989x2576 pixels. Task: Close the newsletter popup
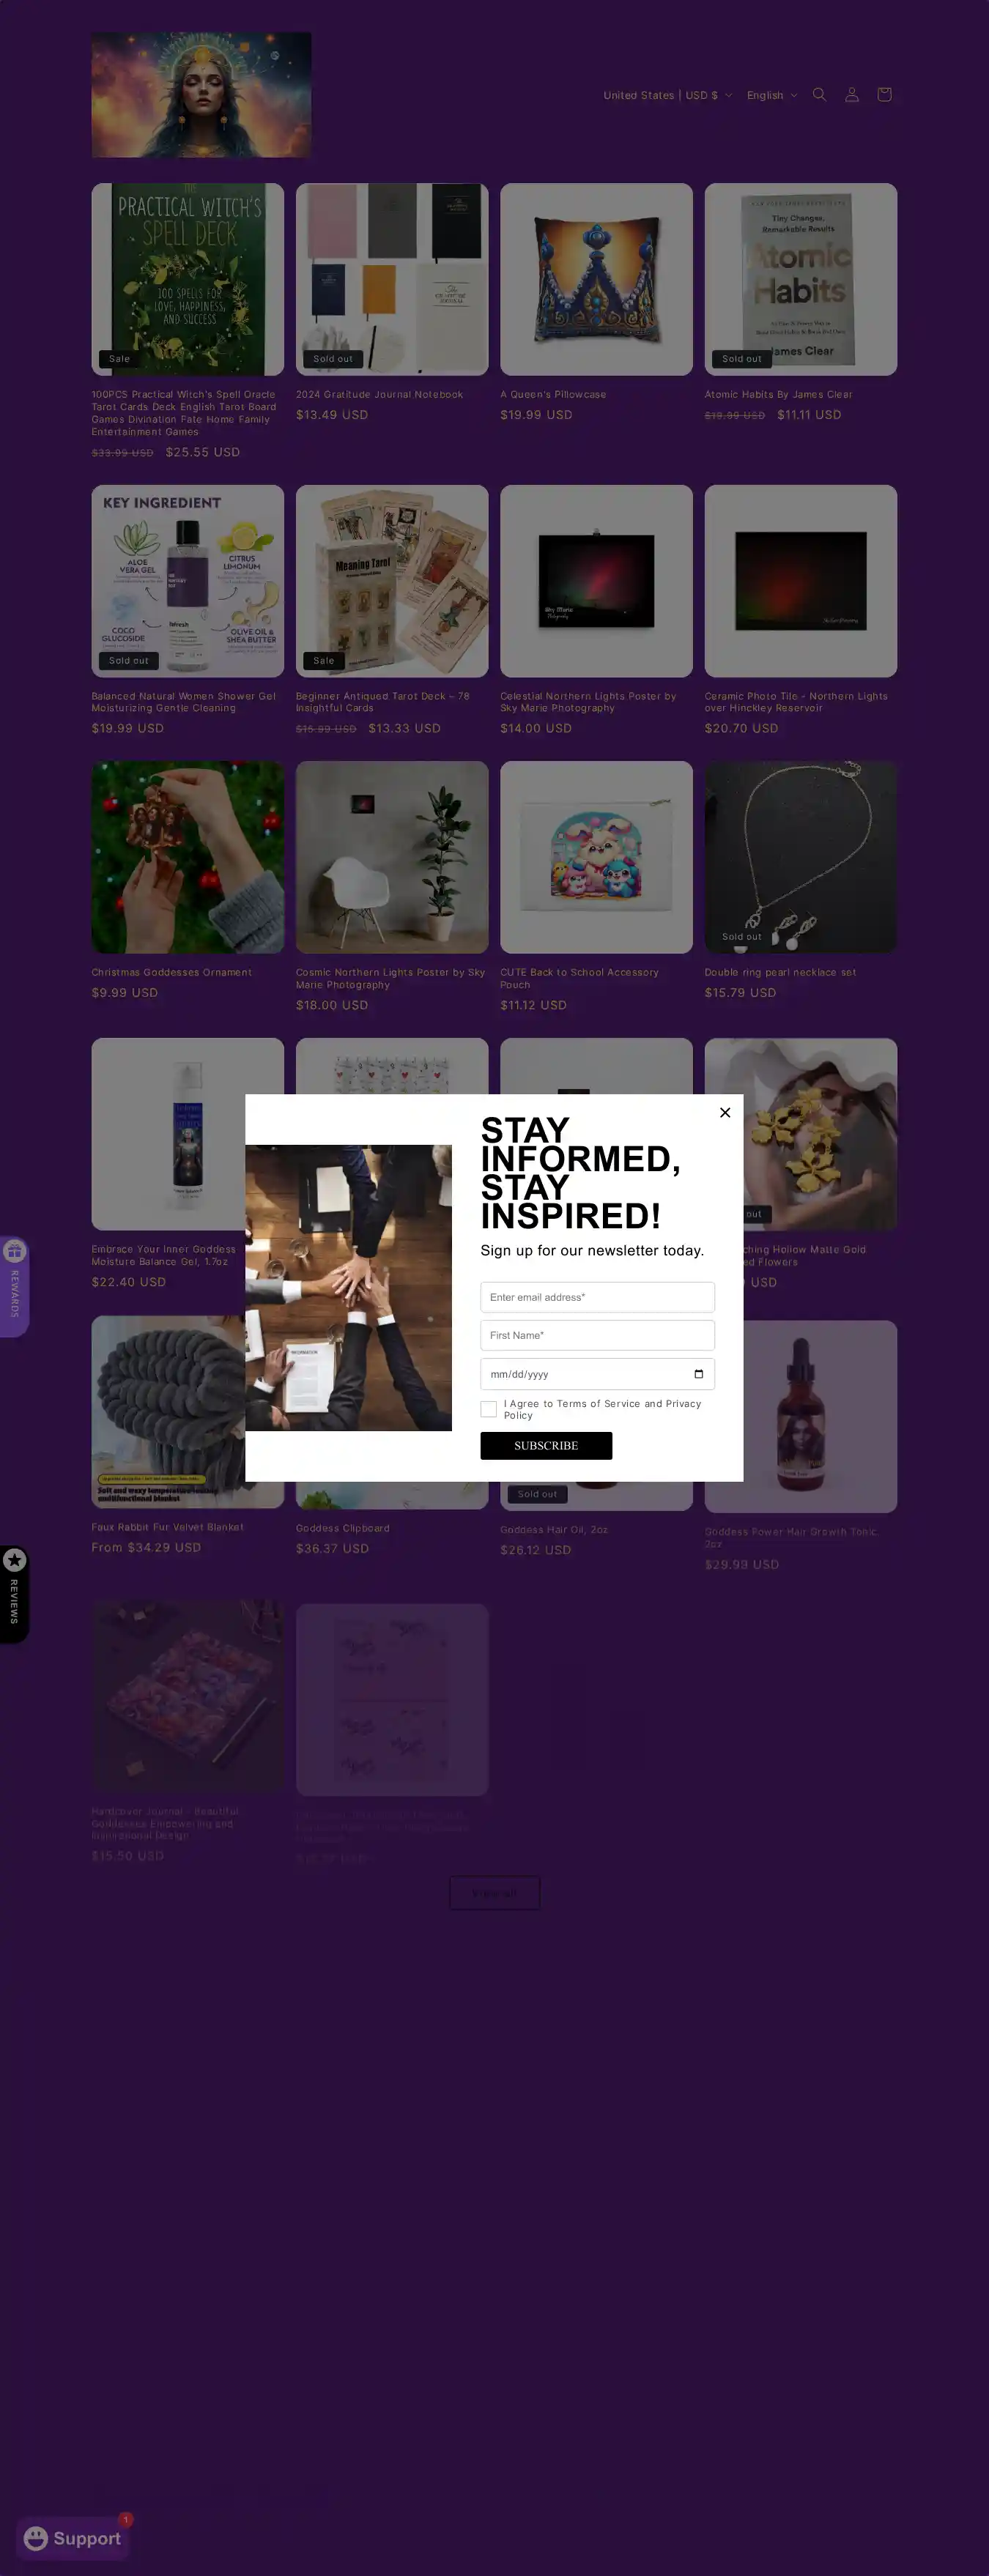pyautogui.click(x=725, y=1112)
